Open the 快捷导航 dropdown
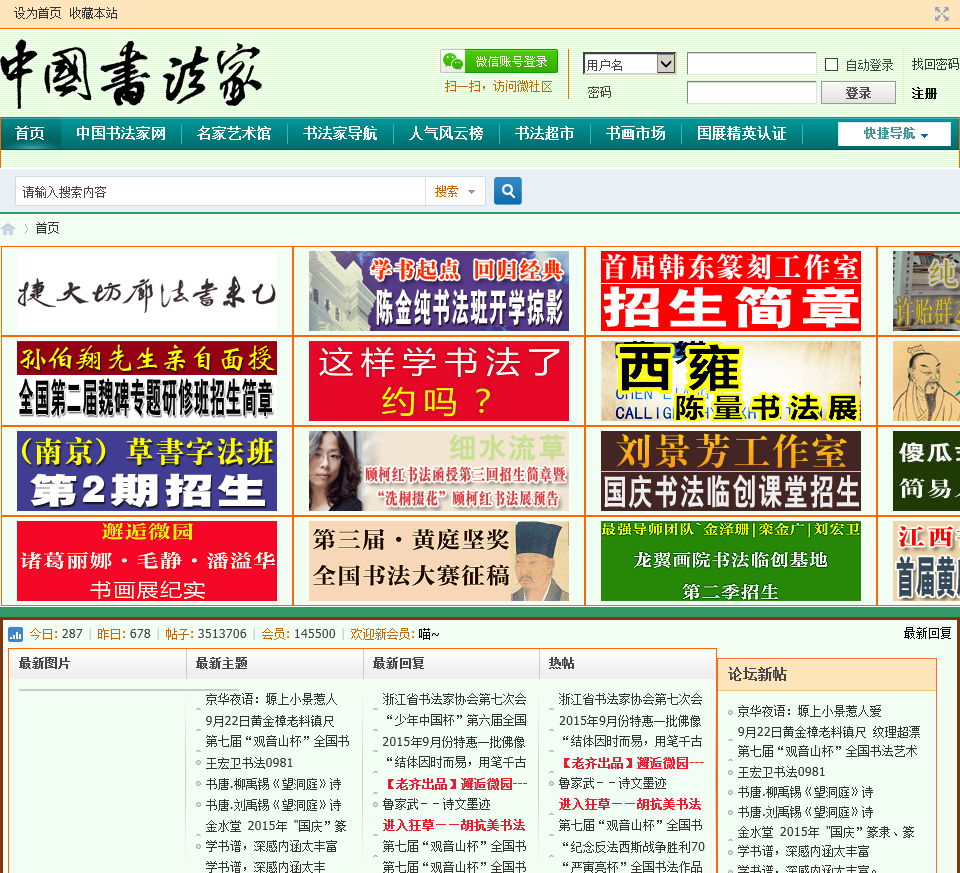The height and width of the screenshot is (873, 960). (x=894, y=133)
